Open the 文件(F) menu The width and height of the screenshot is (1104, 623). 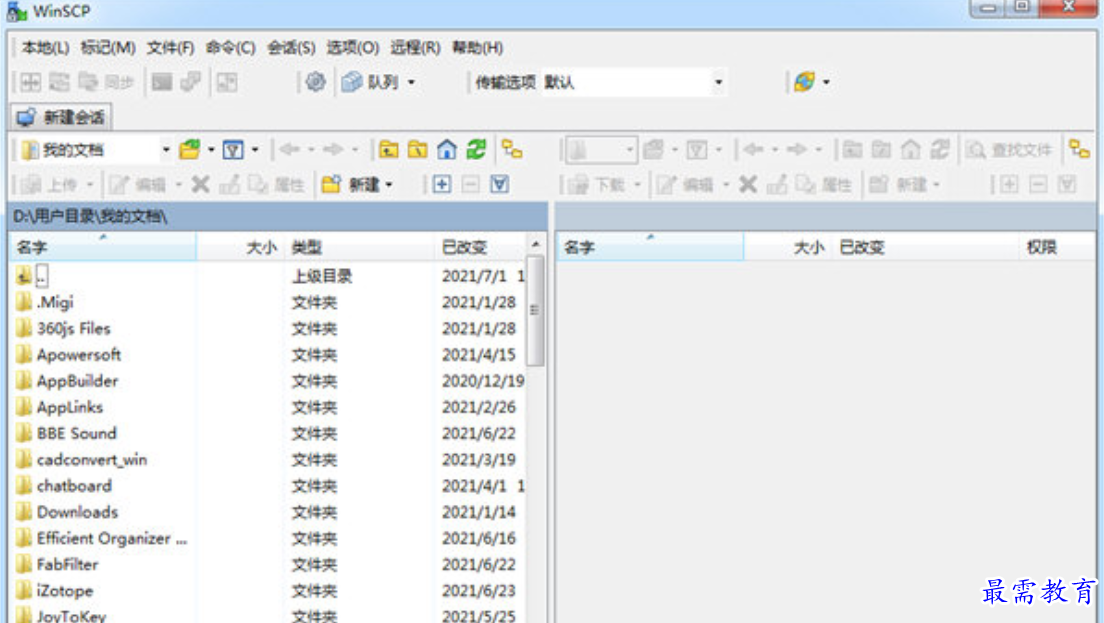coord(170,48)
